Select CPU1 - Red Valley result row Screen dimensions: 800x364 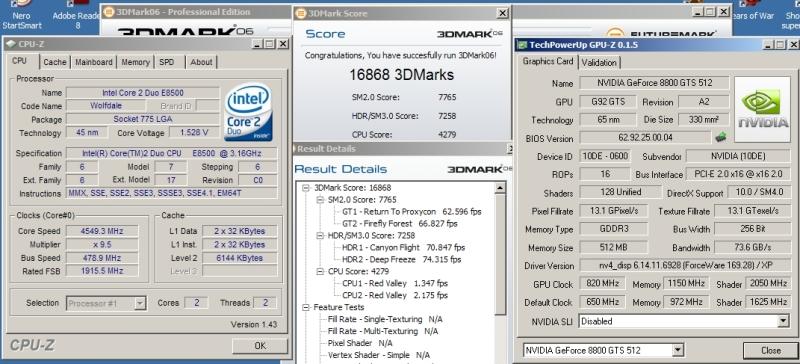click(395, 283)
